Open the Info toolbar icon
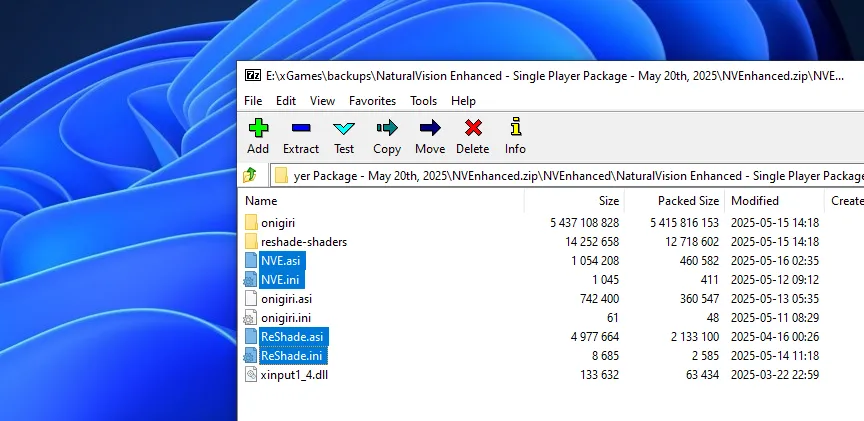The height and width of the screenshot is (421, 864). click(x=515, y=128)
